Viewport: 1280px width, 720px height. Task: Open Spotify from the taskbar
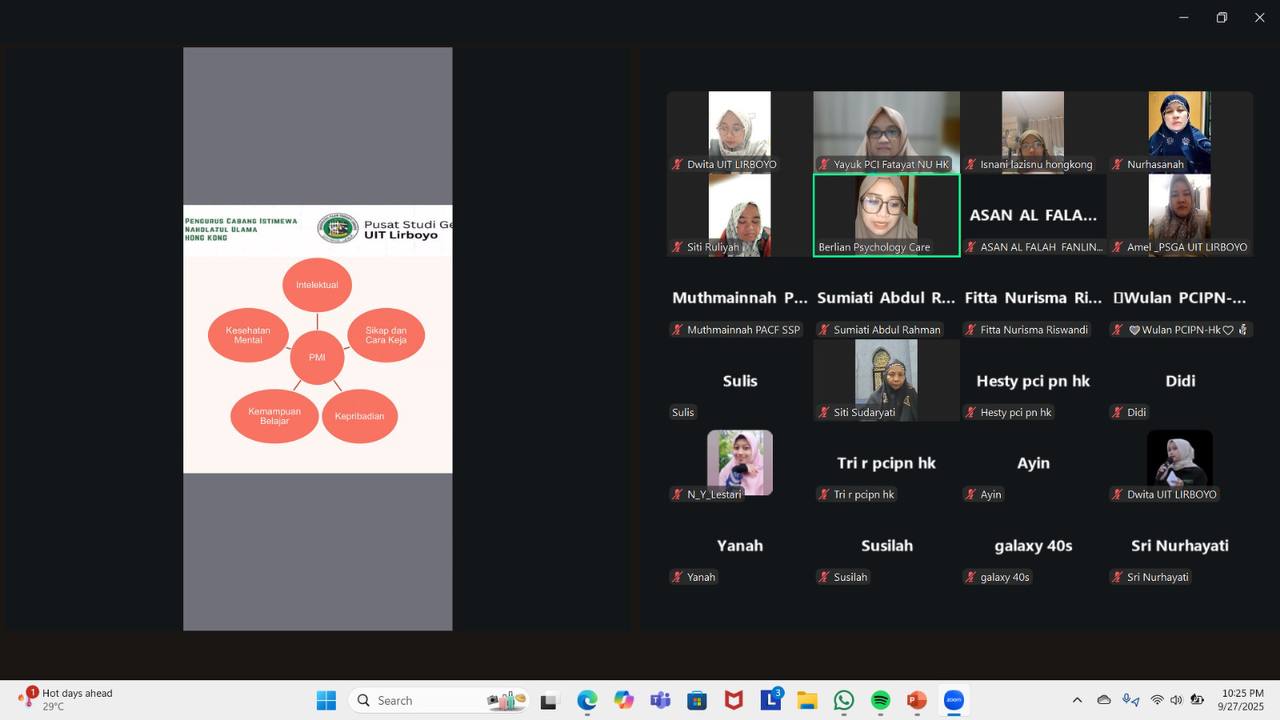click(x=880, y=700)
